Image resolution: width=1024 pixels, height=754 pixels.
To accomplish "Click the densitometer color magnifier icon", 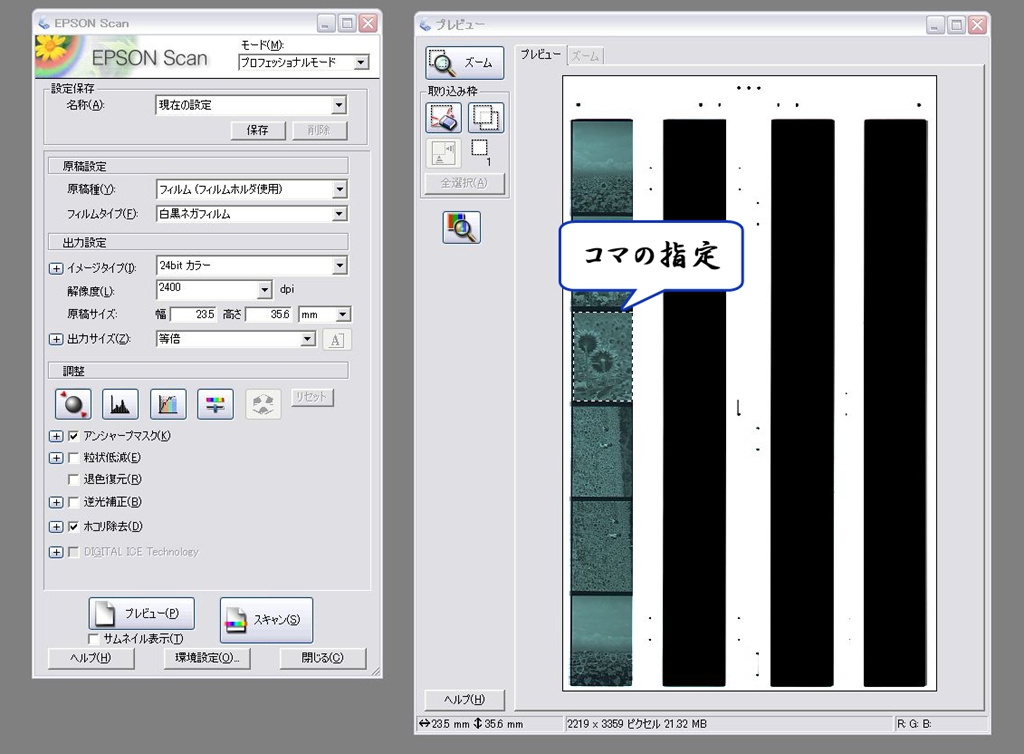I will pos(462,228).
